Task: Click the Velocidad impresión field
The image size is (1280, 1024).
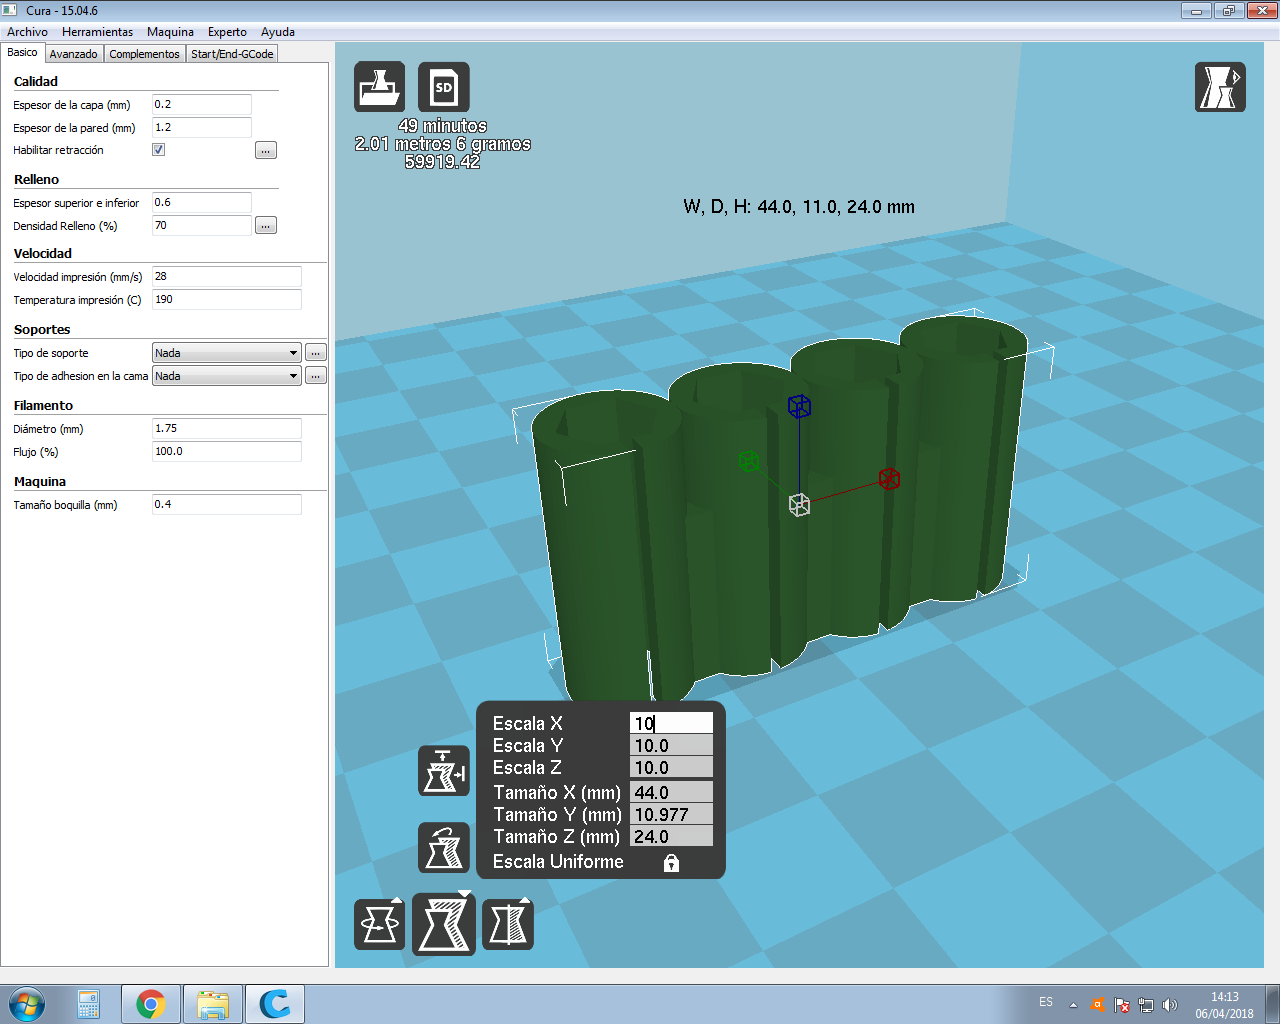Action: coord(227,277)
